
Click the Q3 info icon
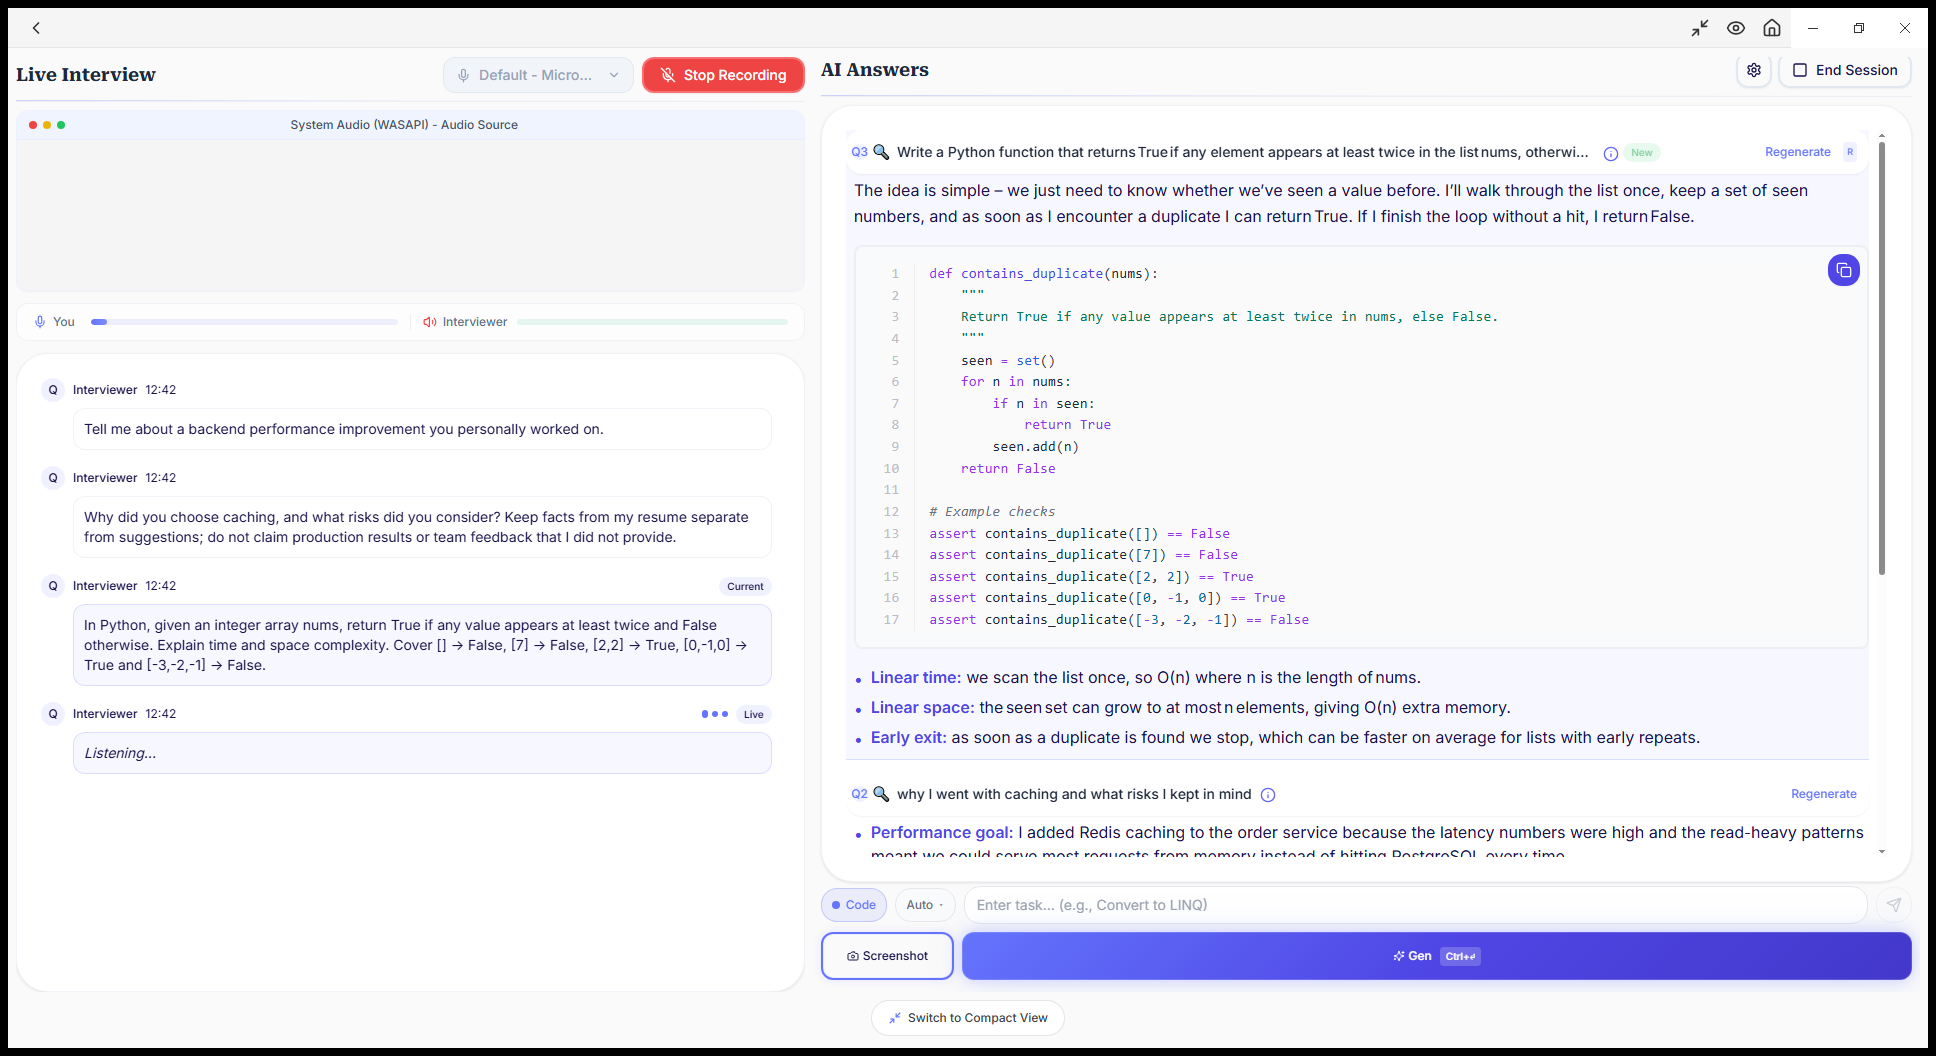coord(1611,153)
